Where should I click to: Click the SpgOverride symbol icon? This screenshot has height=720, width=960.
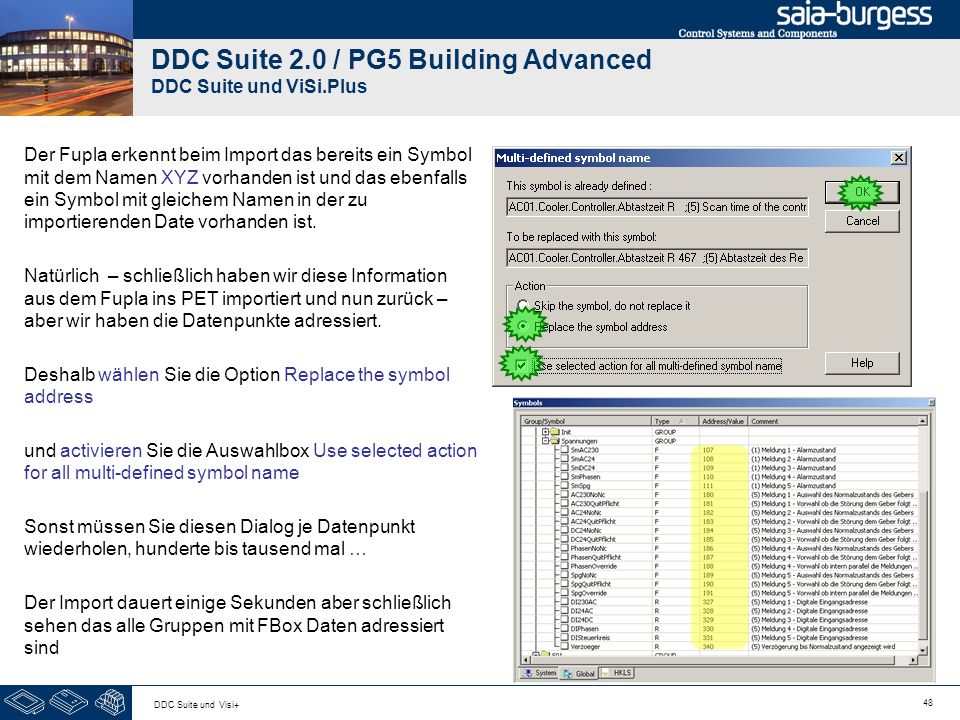click(565, 593)
